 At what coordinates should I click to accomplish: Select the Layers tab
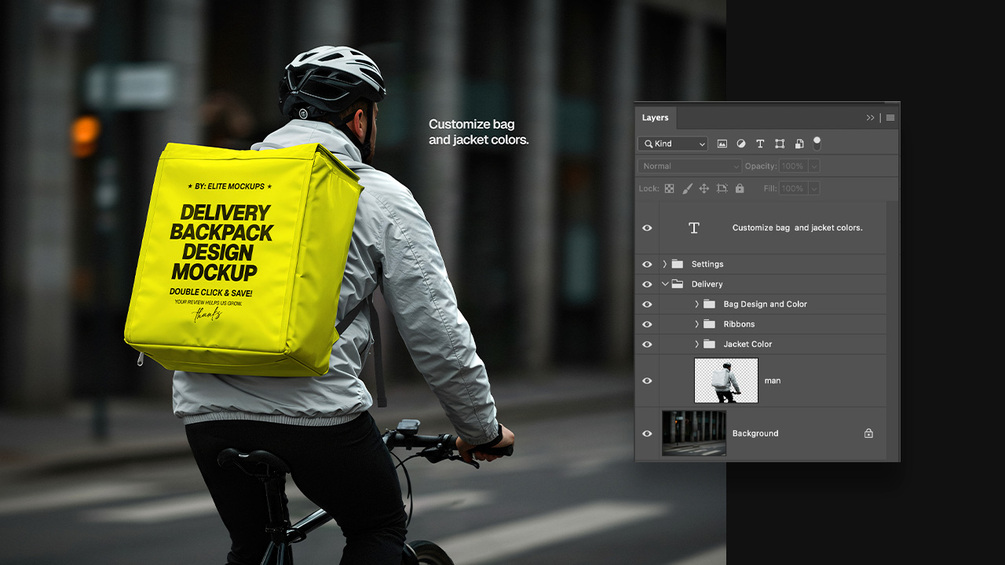tap(655, 118)
